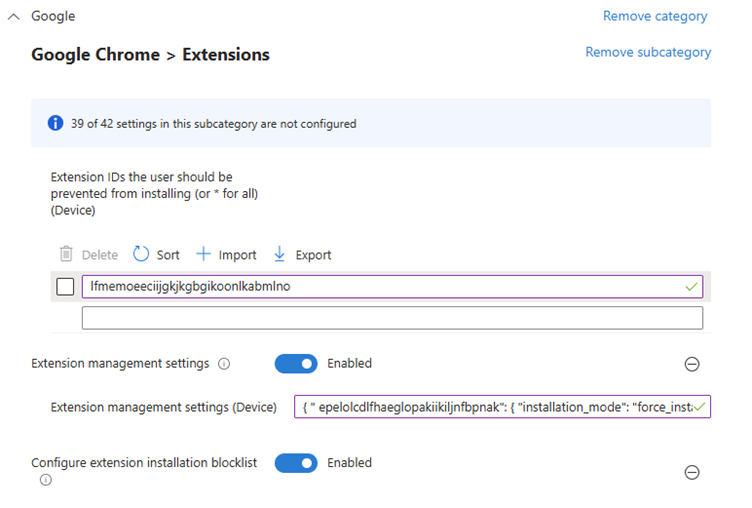Click the Extension management settings (Device) JSON field
752x508 pixels.
[x=502, y=407]
